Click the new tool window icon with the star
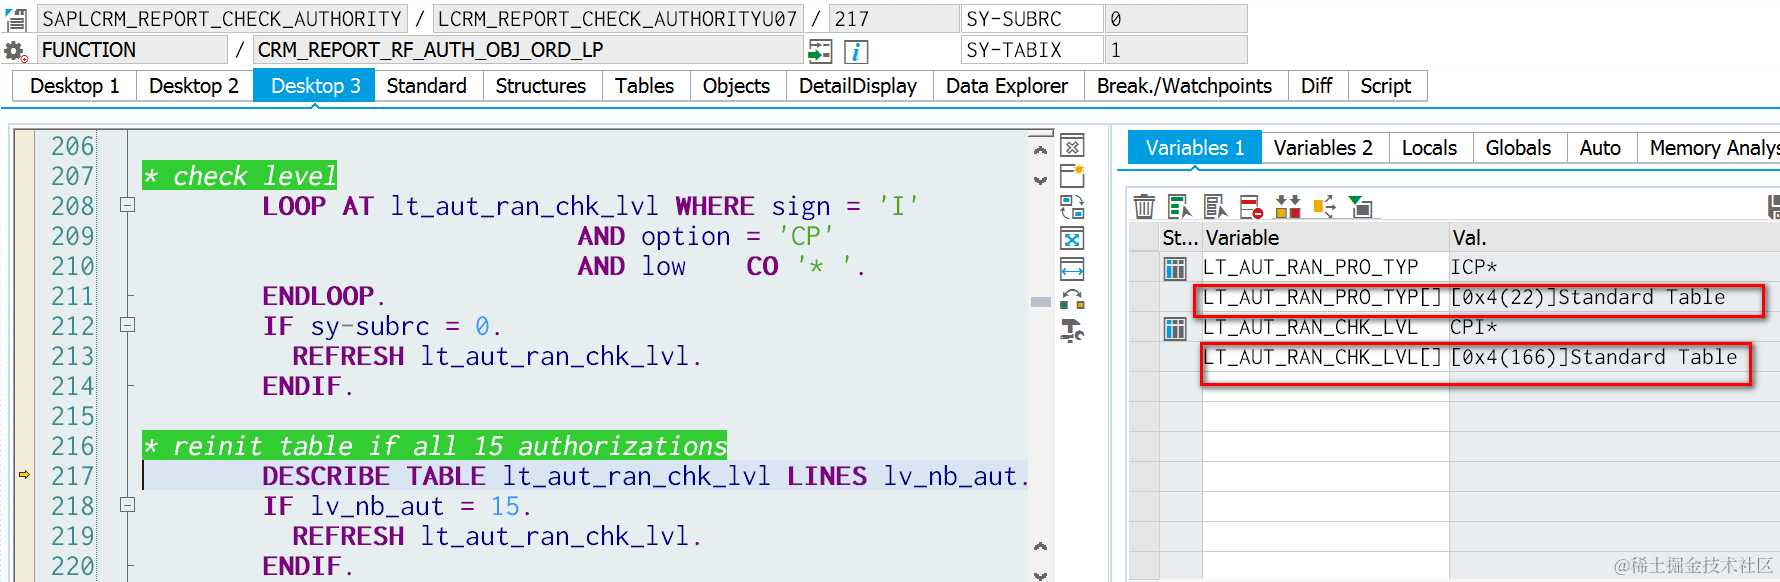 (1072, 177)
